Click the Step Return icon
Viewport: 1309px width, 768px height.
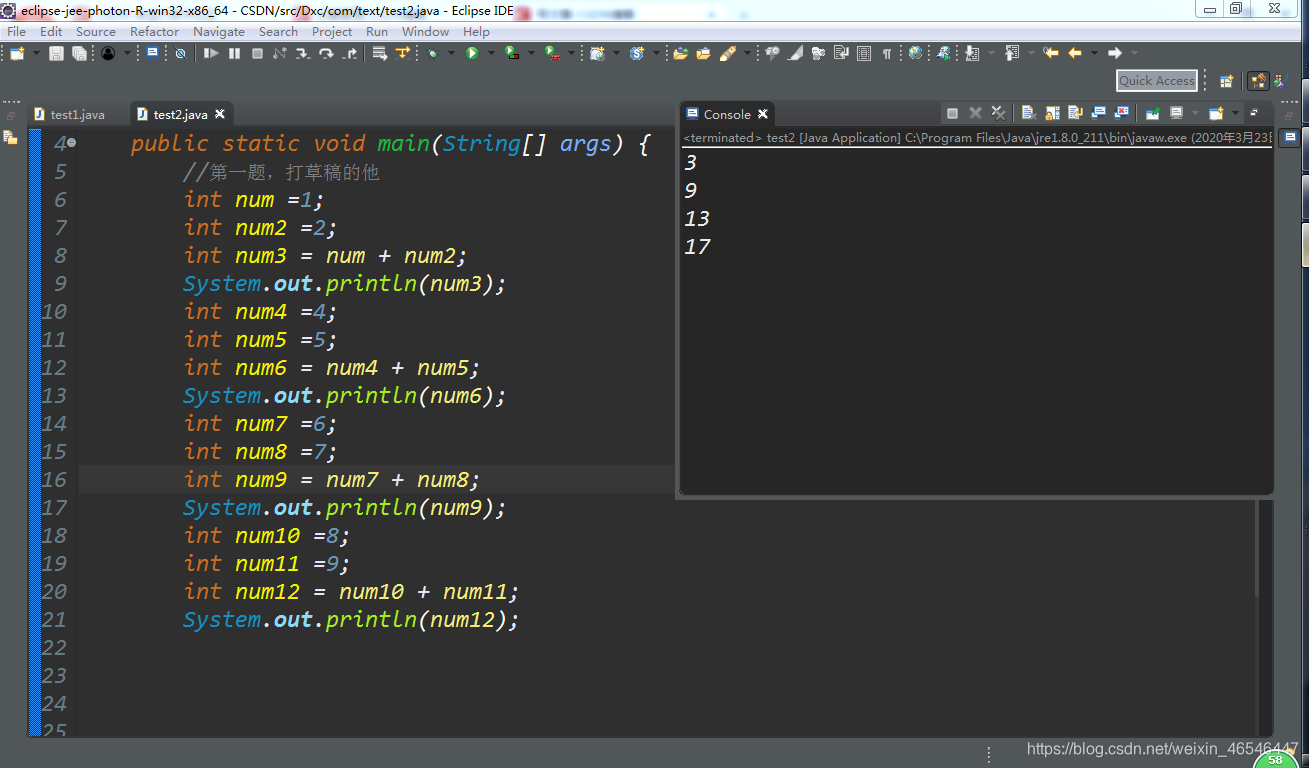click(x=348, y=53)
